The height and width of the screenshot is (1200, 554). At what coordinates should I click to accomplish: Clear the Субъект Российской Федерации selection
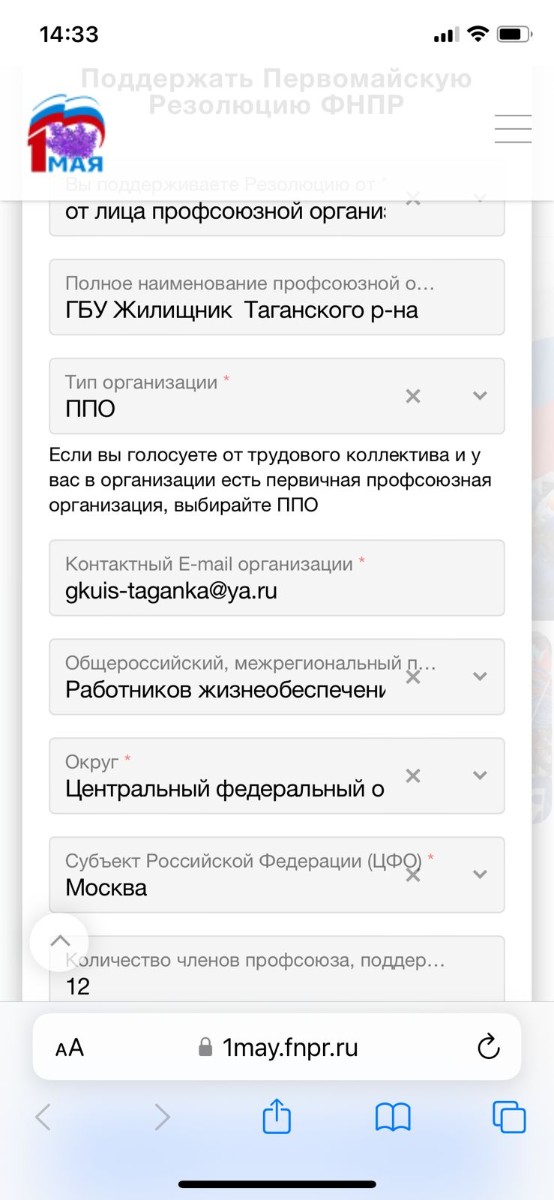413,874
